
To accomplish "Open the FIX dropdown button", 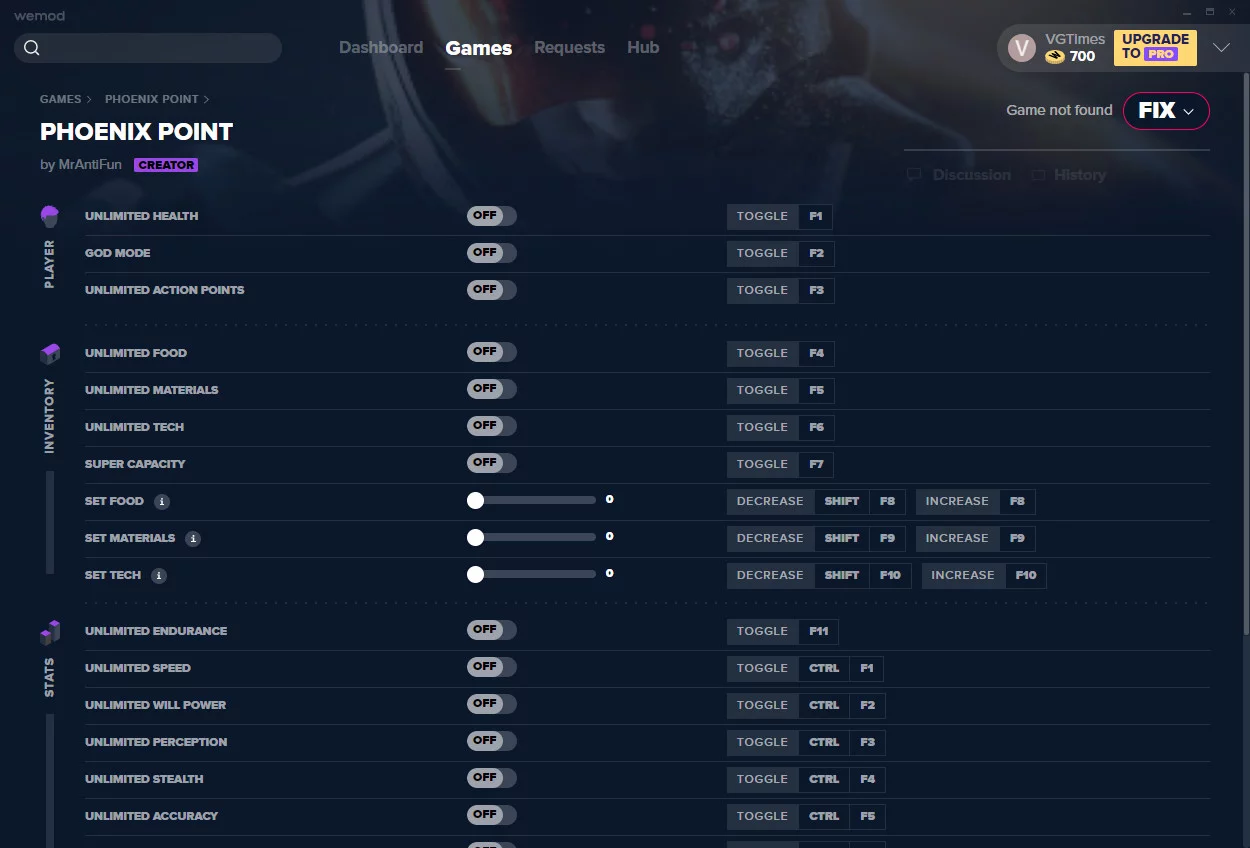I will [x=1166, y=111].
